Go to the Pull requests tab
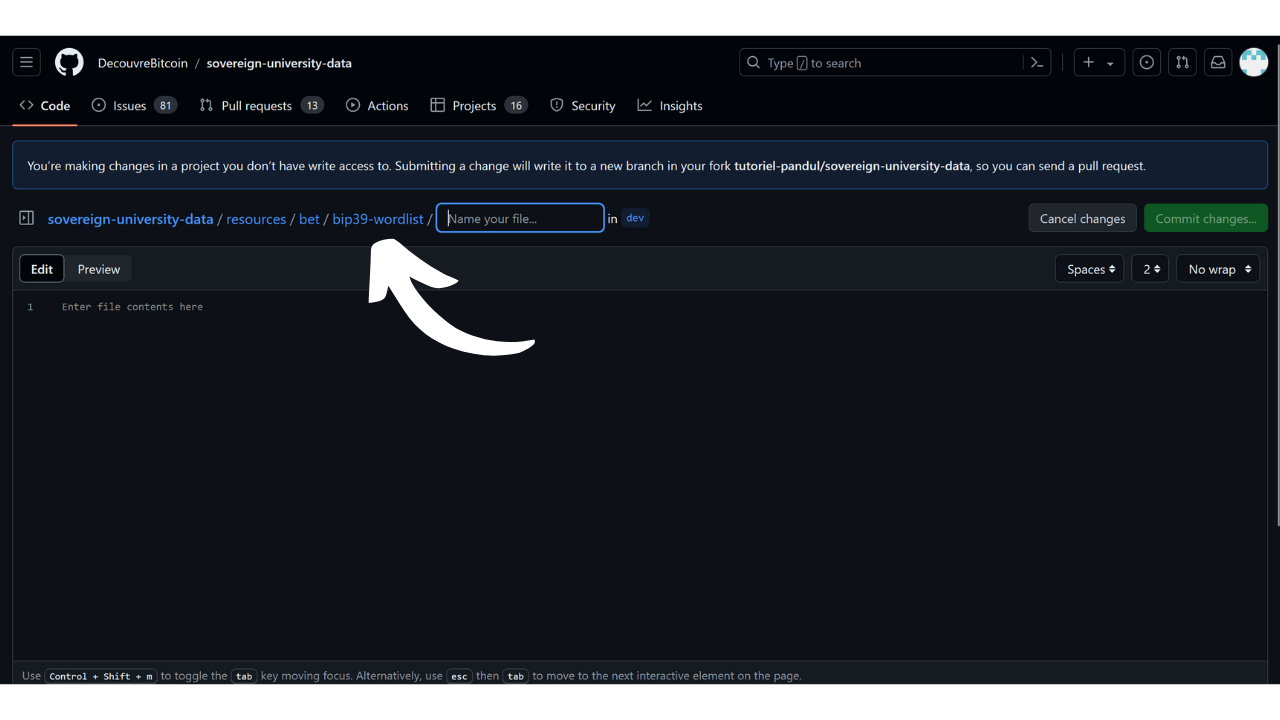 tap(256, 105)
